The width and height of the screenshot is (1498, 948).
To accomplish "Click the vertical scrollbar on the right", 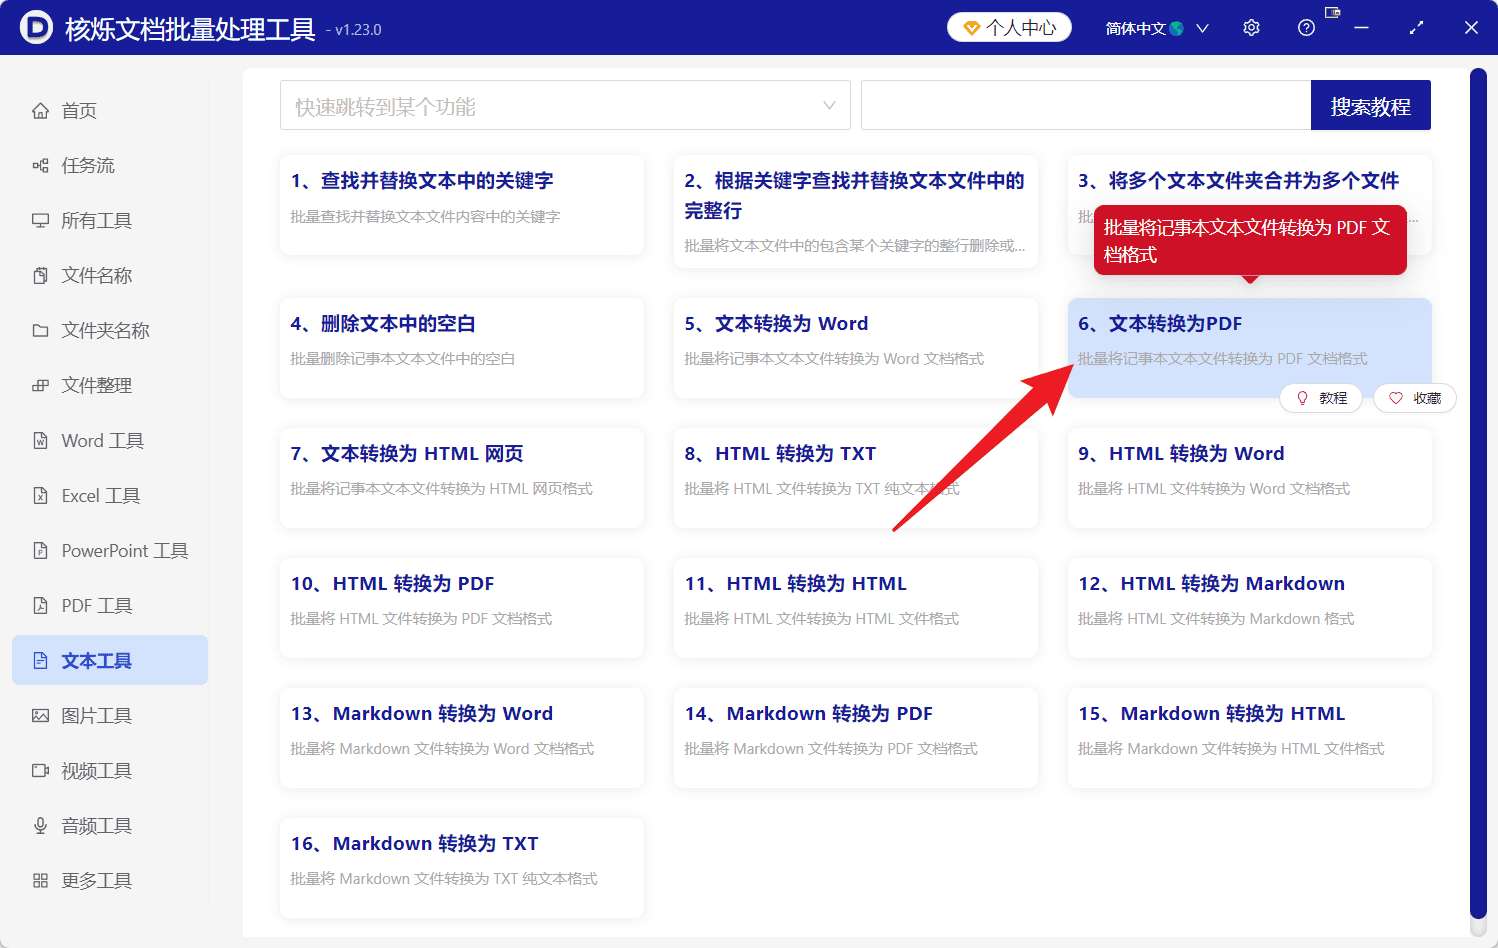I will pyautogui.click(x=1478, y=493).
